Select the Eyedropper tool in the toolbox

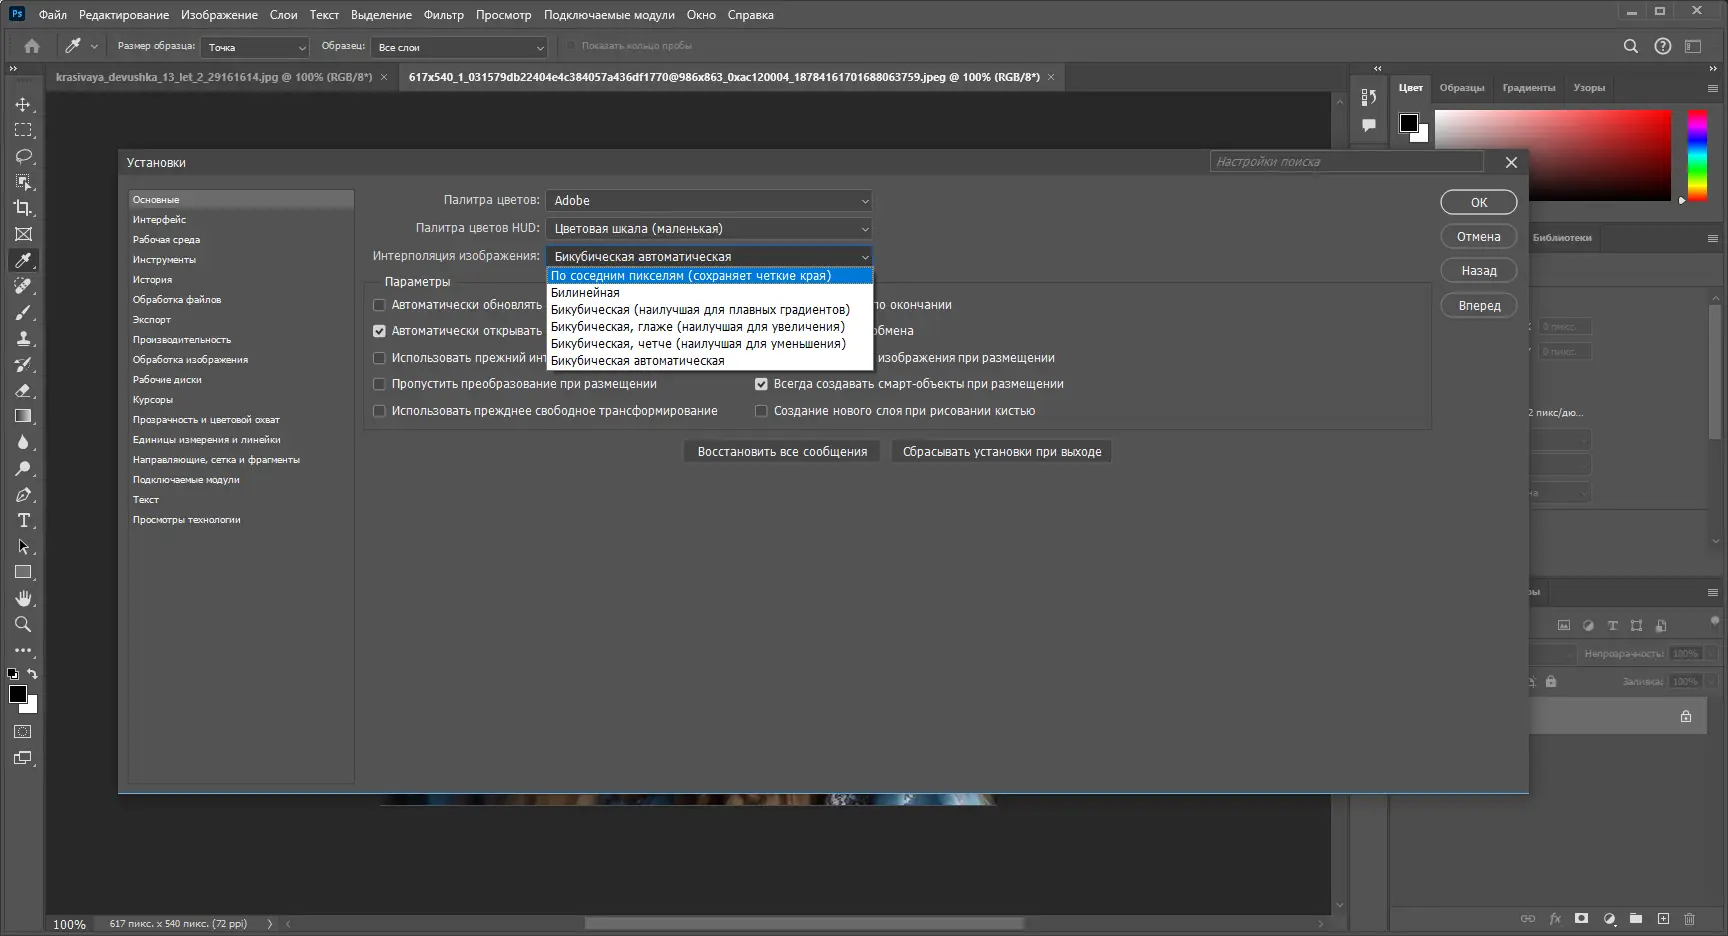point(23,260)
